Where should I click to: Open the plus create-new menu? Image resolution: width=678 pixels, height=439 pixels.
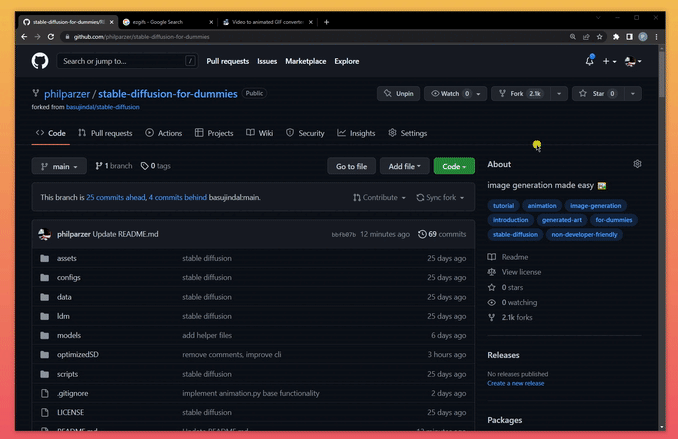pyautogui.click(x=609, y=61)
